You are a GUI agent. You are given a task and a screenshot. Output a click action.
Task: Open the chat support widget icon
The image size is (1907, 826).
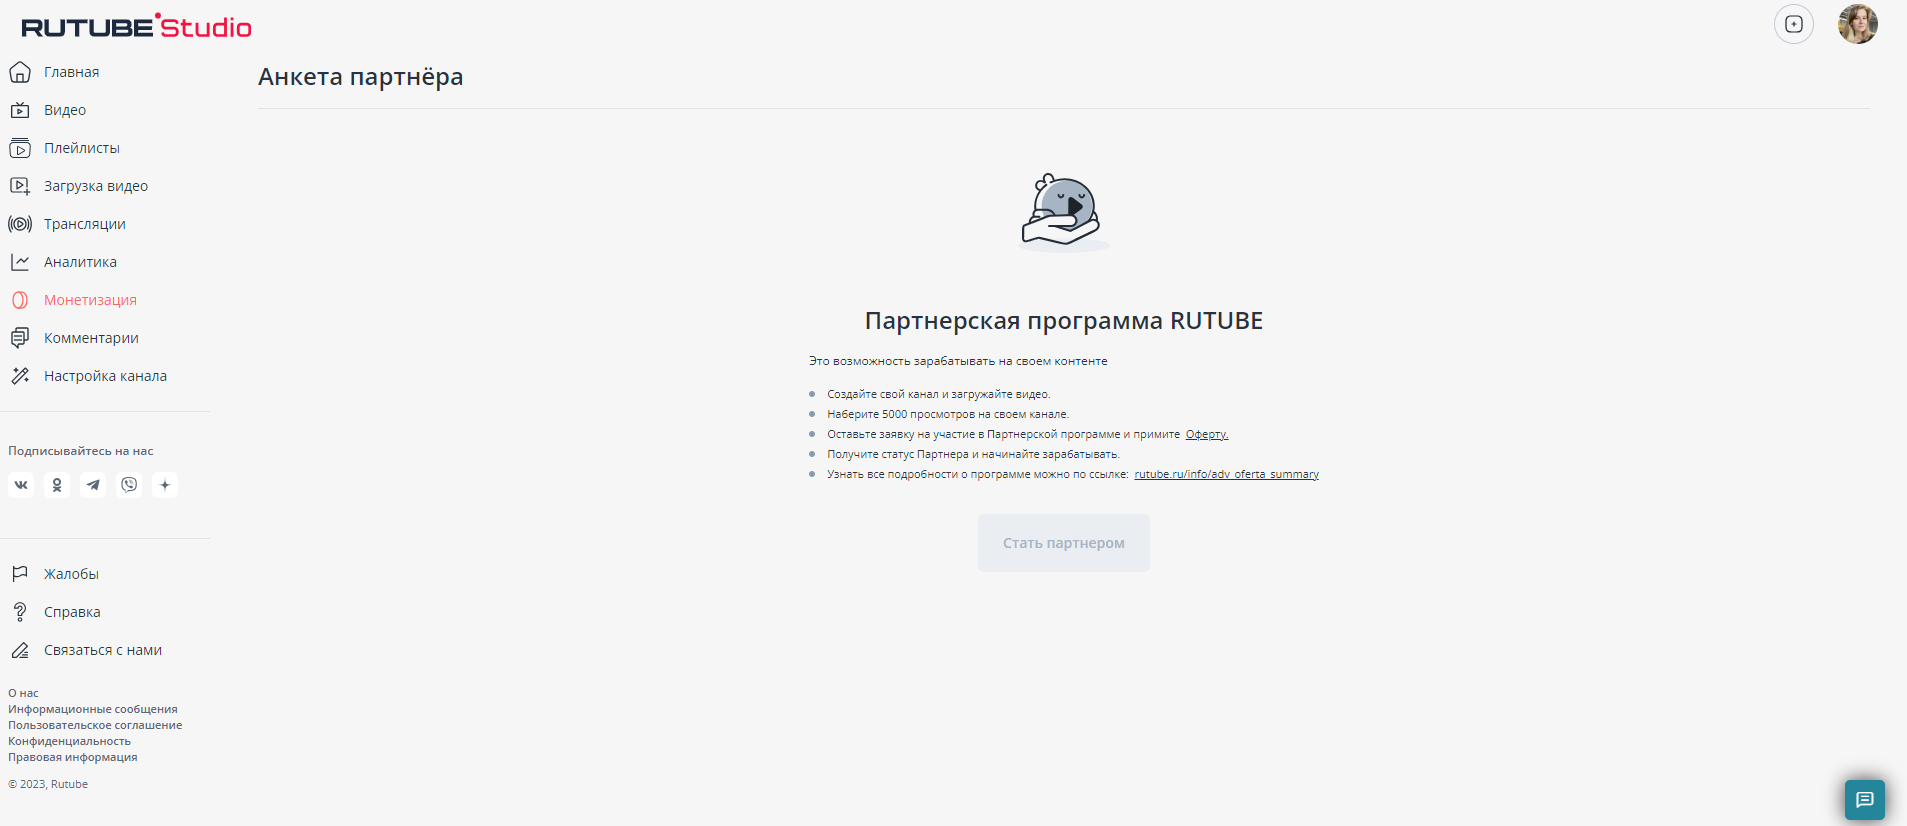1865,800
